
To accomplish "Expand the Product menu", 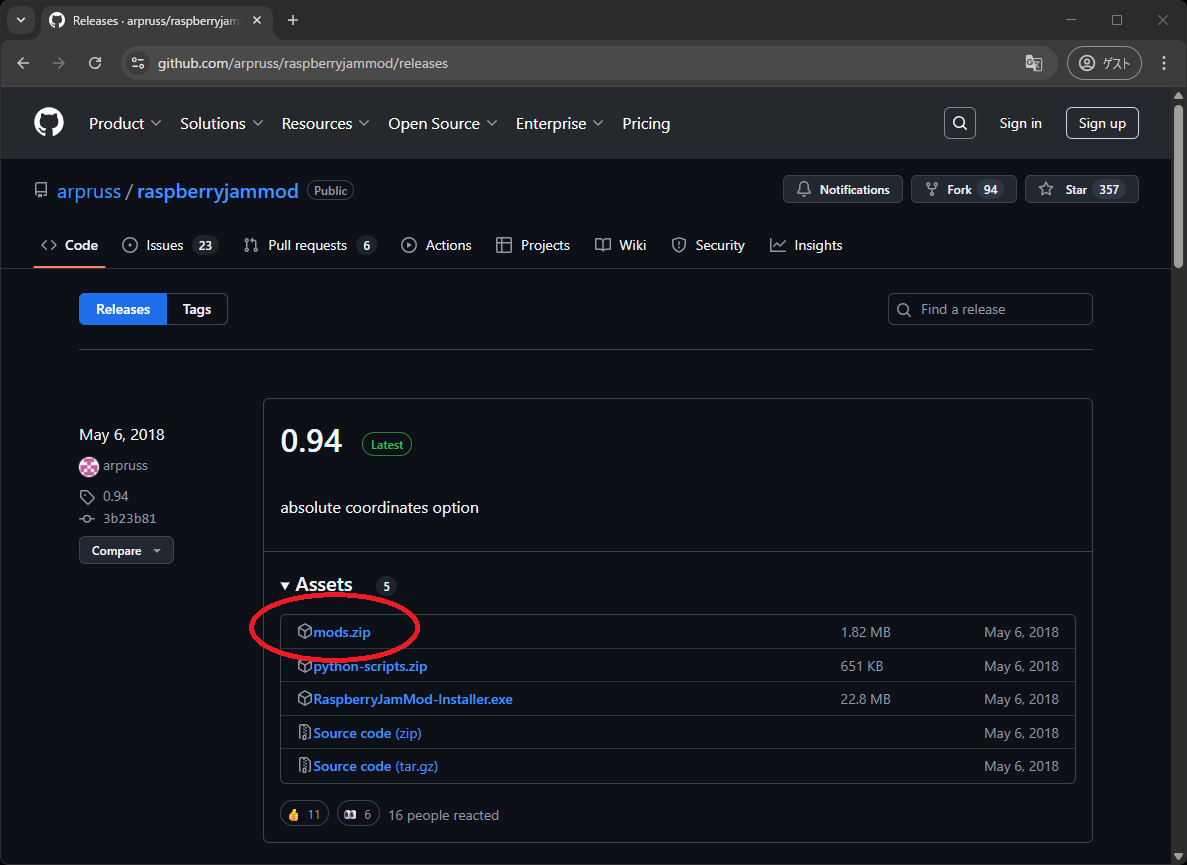I will coord(125,123).
